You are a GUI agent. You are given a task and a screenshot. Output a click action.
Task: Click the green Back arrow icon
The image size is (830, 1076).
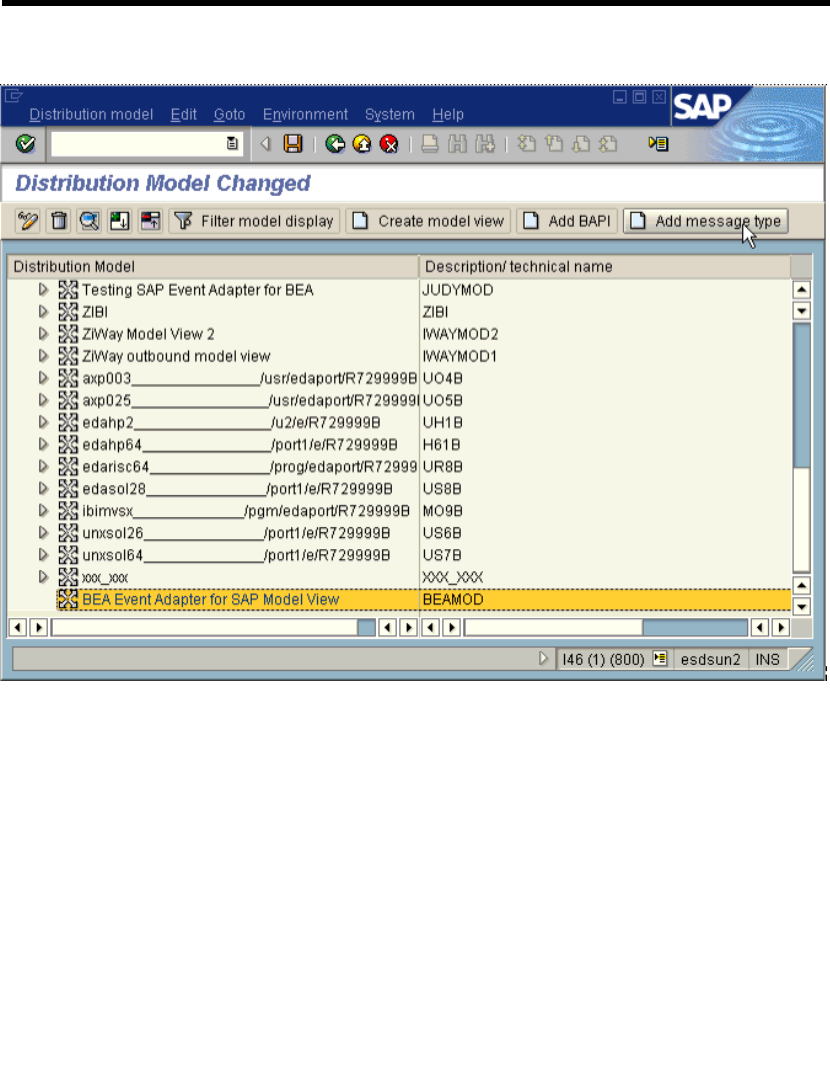click(x=335, y=143)
